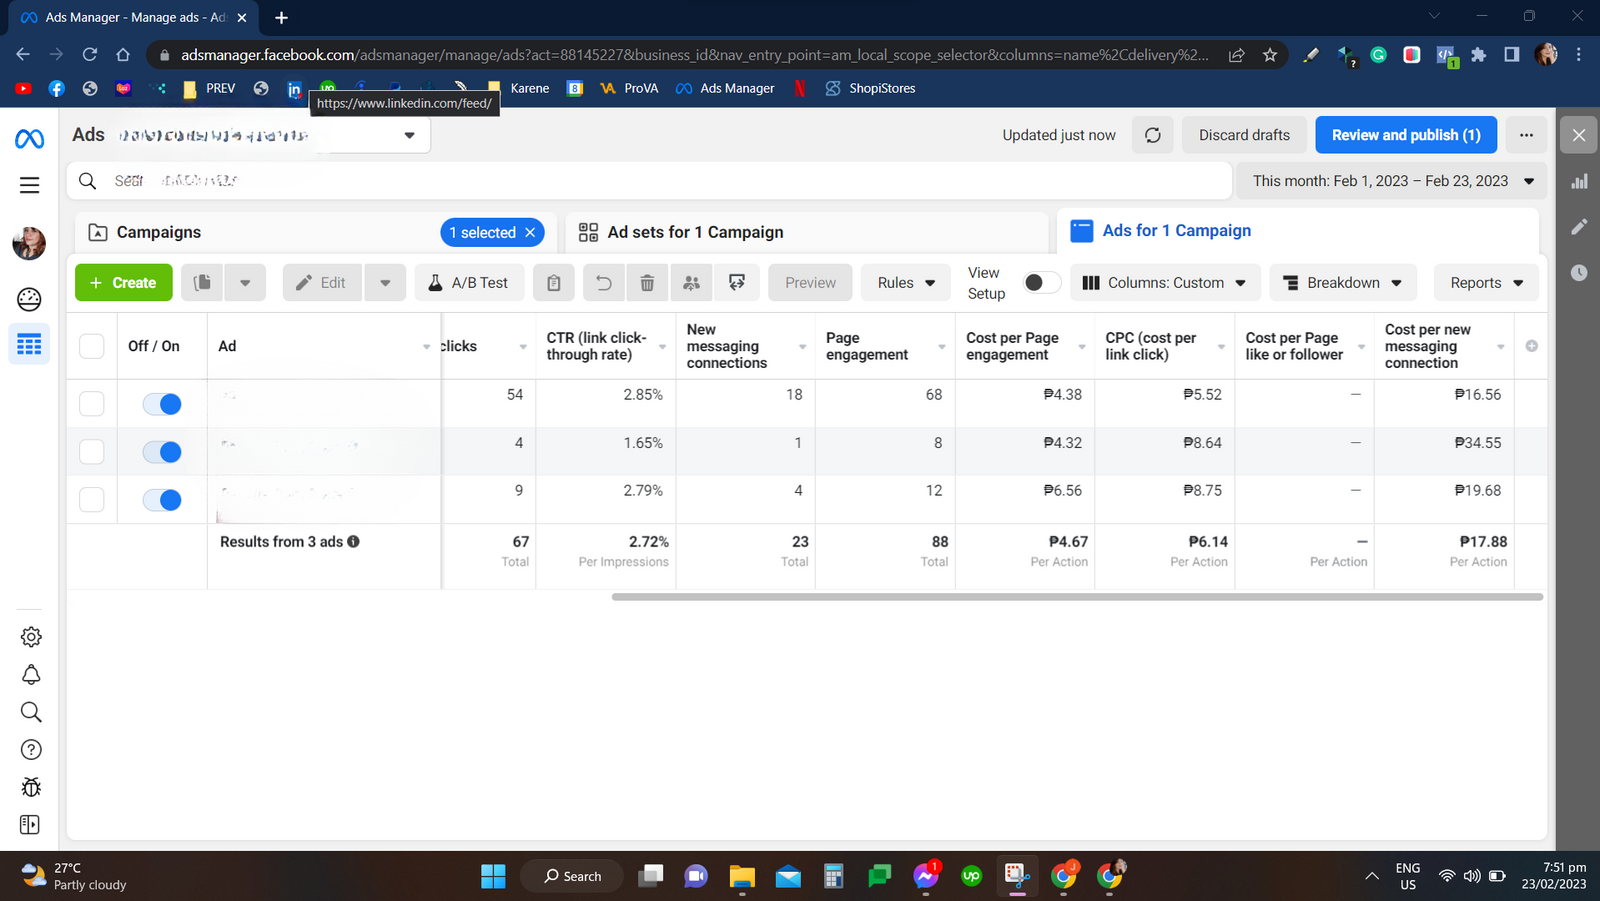Click the A/B Test button

pyautogui.click(x=469, y=283)
